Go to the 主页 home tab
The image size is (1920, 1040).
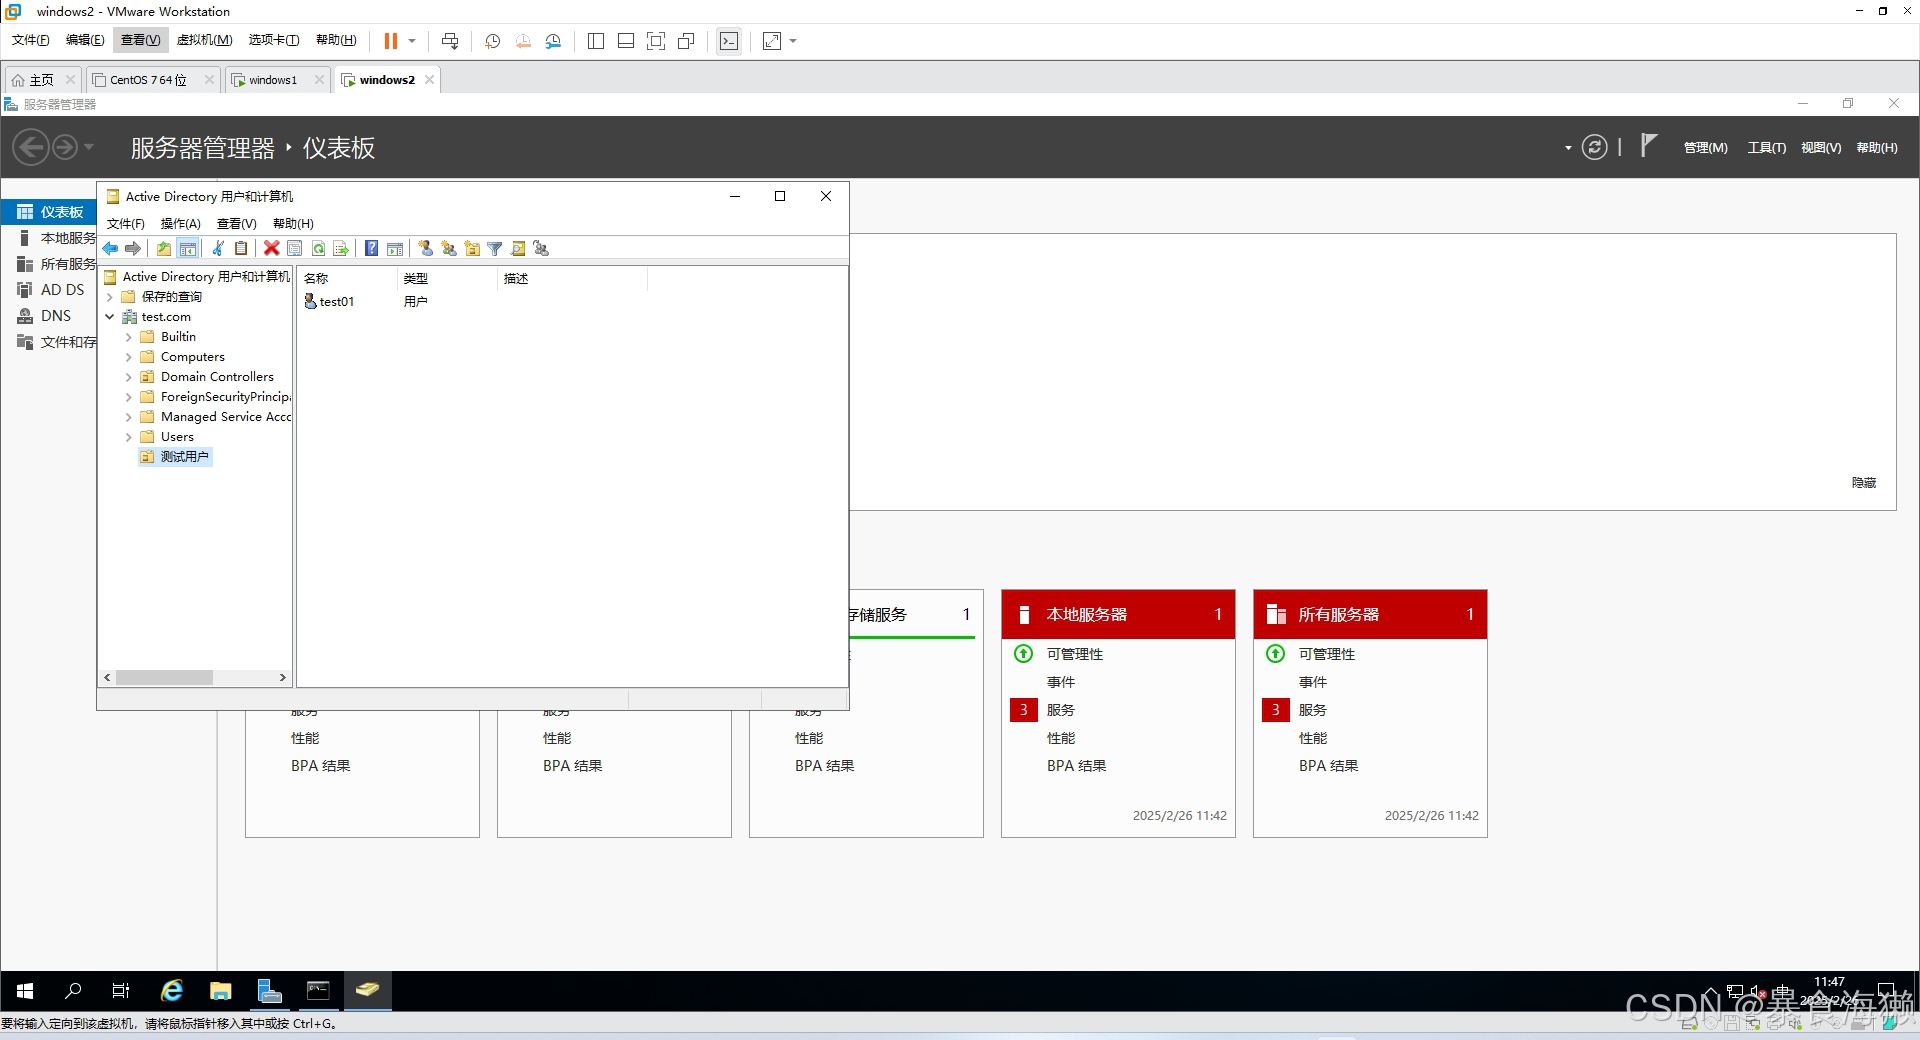(x=41, y=80)
